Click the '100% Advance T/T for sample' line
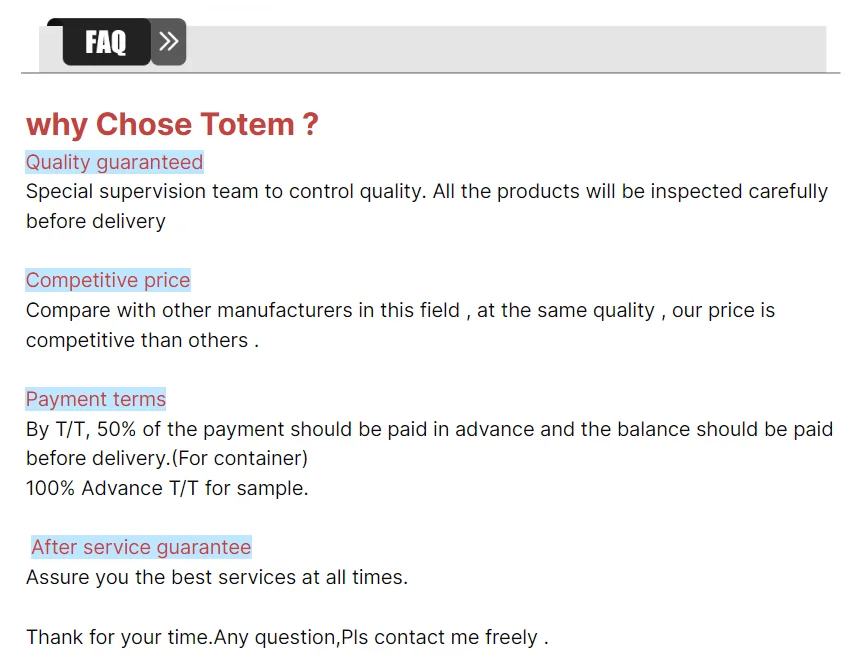The width and height of the screenshot is (864, 672). (x=167, y=488)
